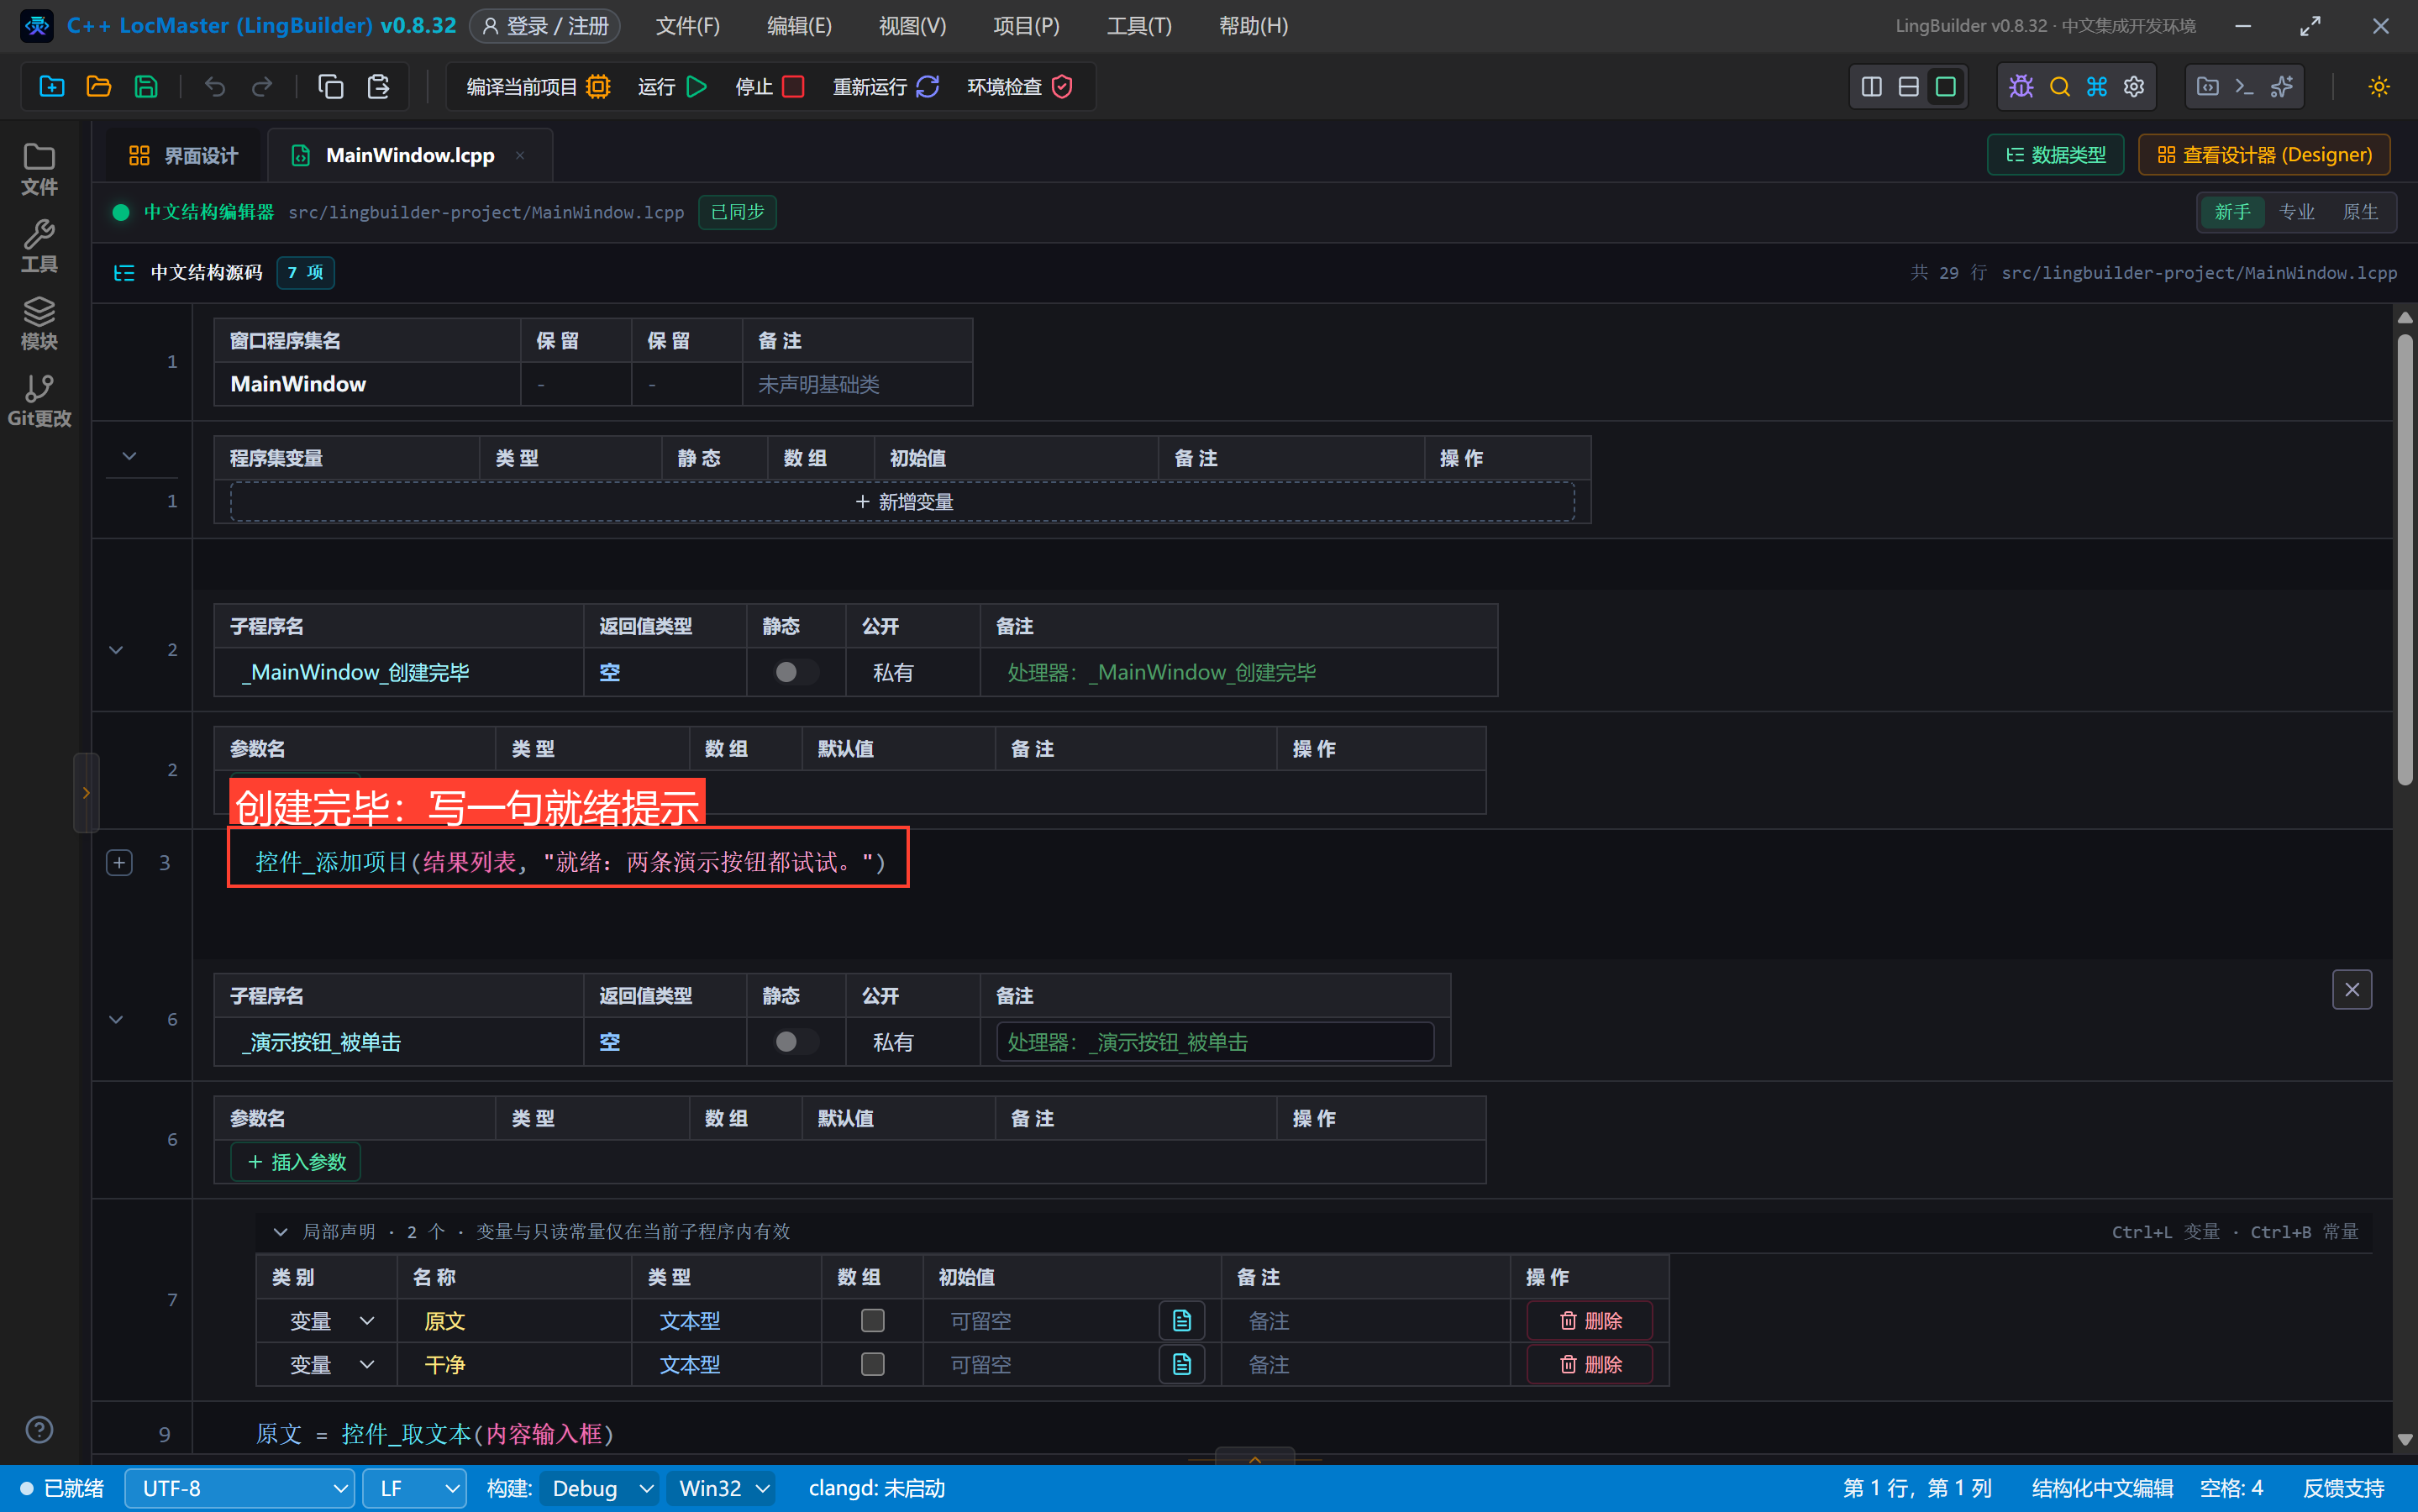Check the 数组 box for 干净 variable

[872, 1364]
